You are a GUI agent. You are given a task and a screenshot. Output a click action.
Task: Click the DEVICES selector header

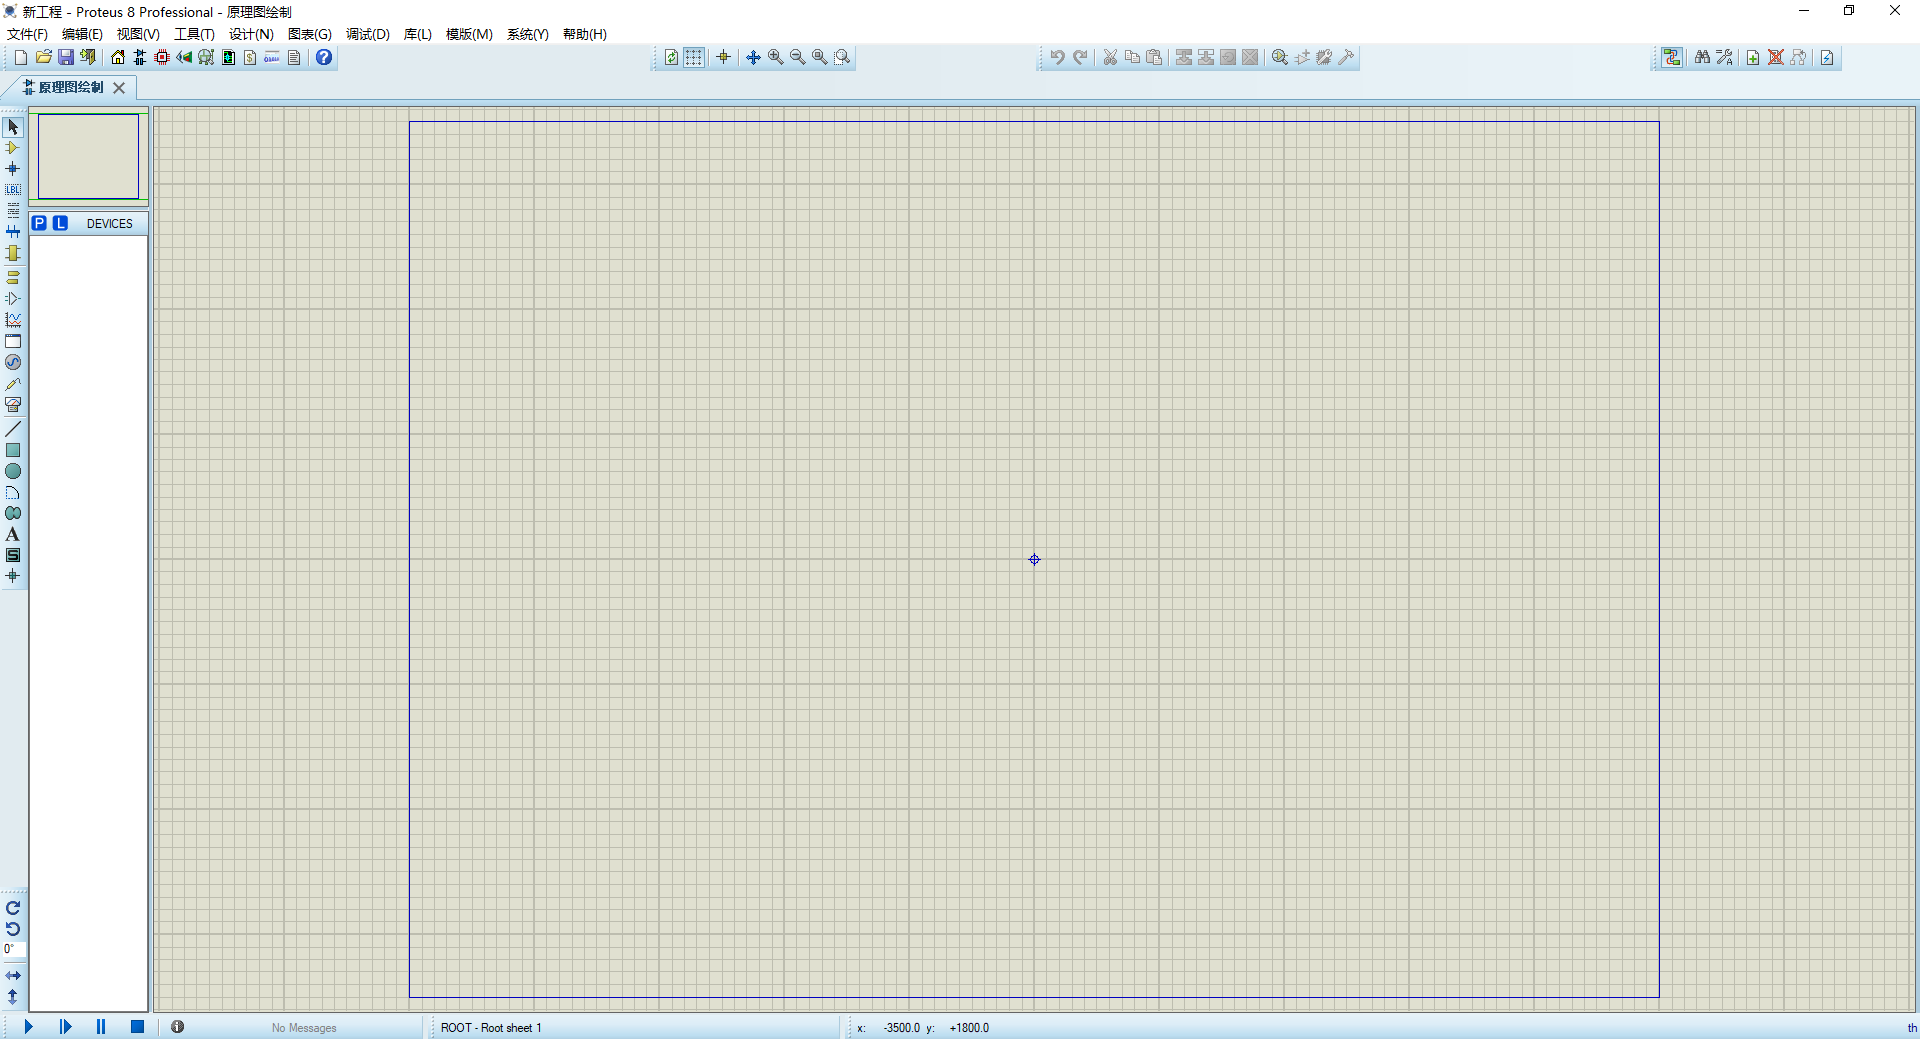point(110,223)
